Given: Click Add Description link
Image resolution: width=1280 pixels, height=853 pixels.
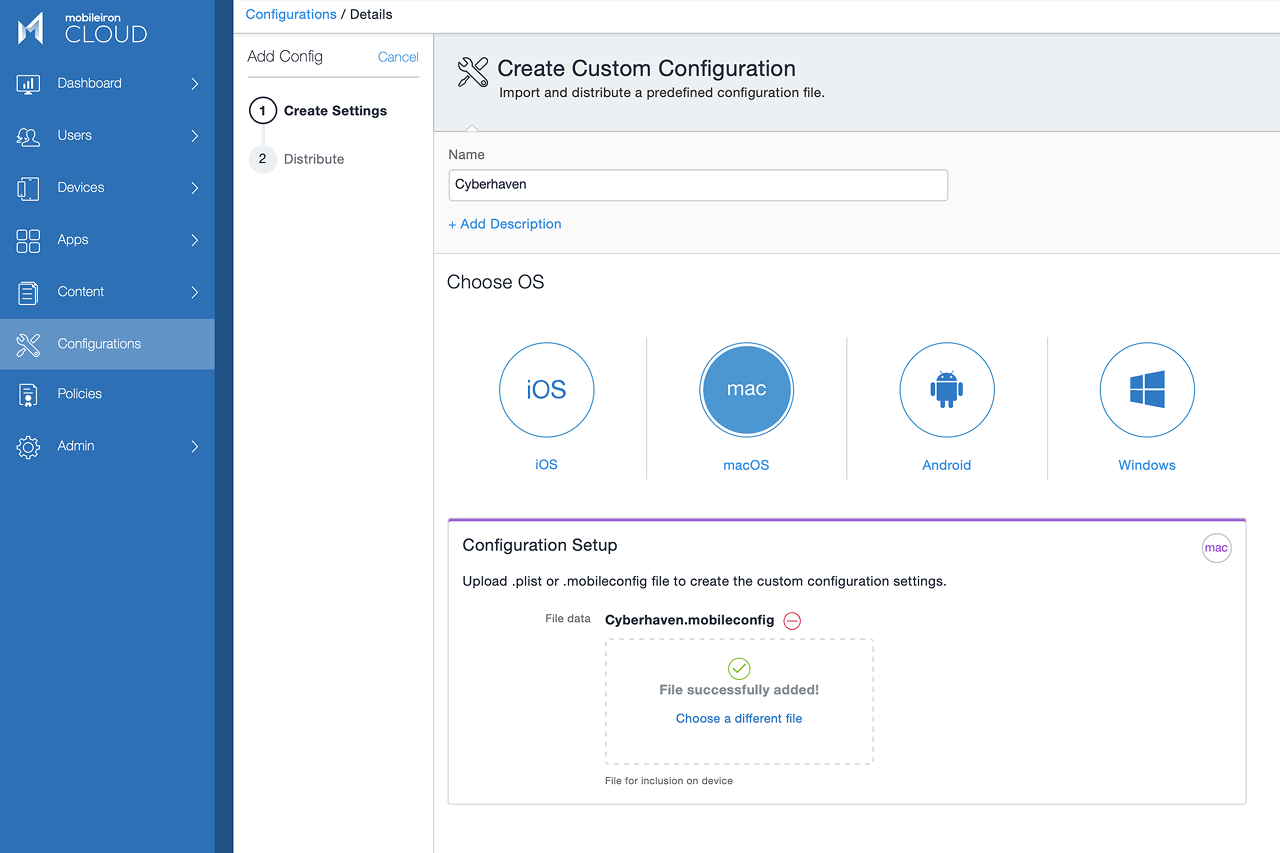Looking at the screenshot, I should coord(505,224).
